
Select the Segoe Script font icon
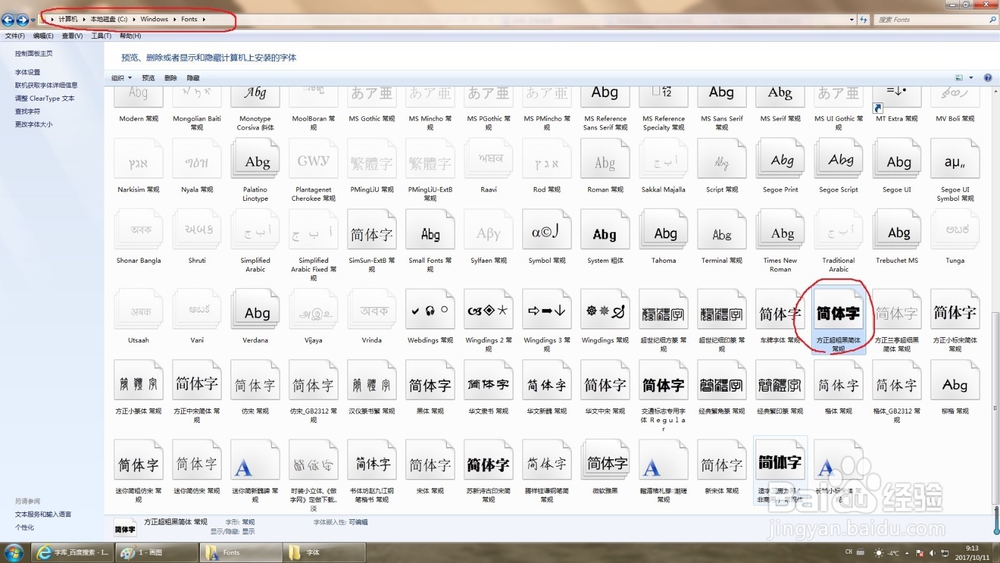click(x=838, y=159)
